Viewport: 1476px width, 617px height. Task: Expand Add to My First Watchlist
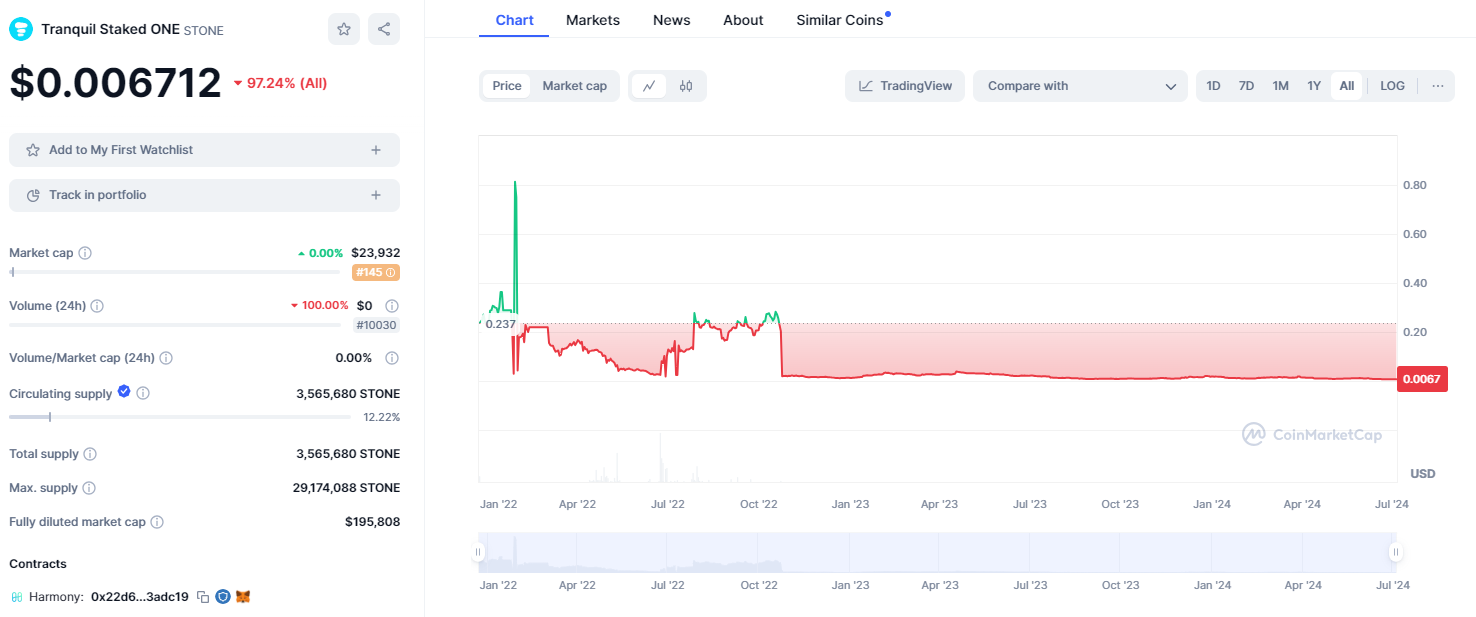[x=204, y=150]
